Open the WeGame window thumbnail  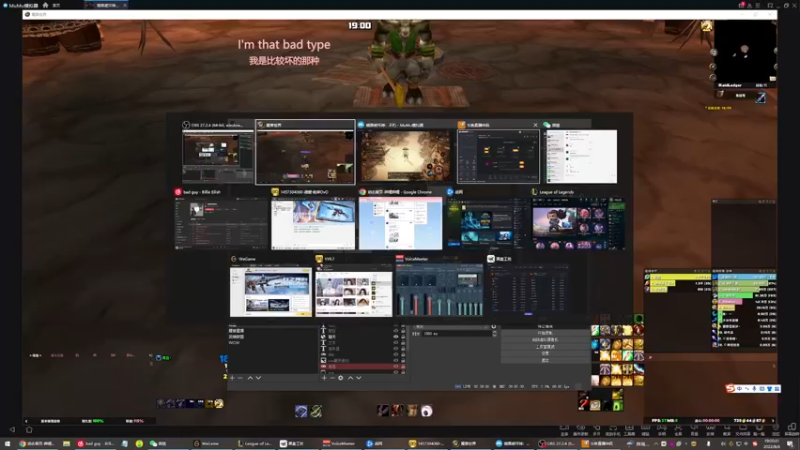coord(270,290)
